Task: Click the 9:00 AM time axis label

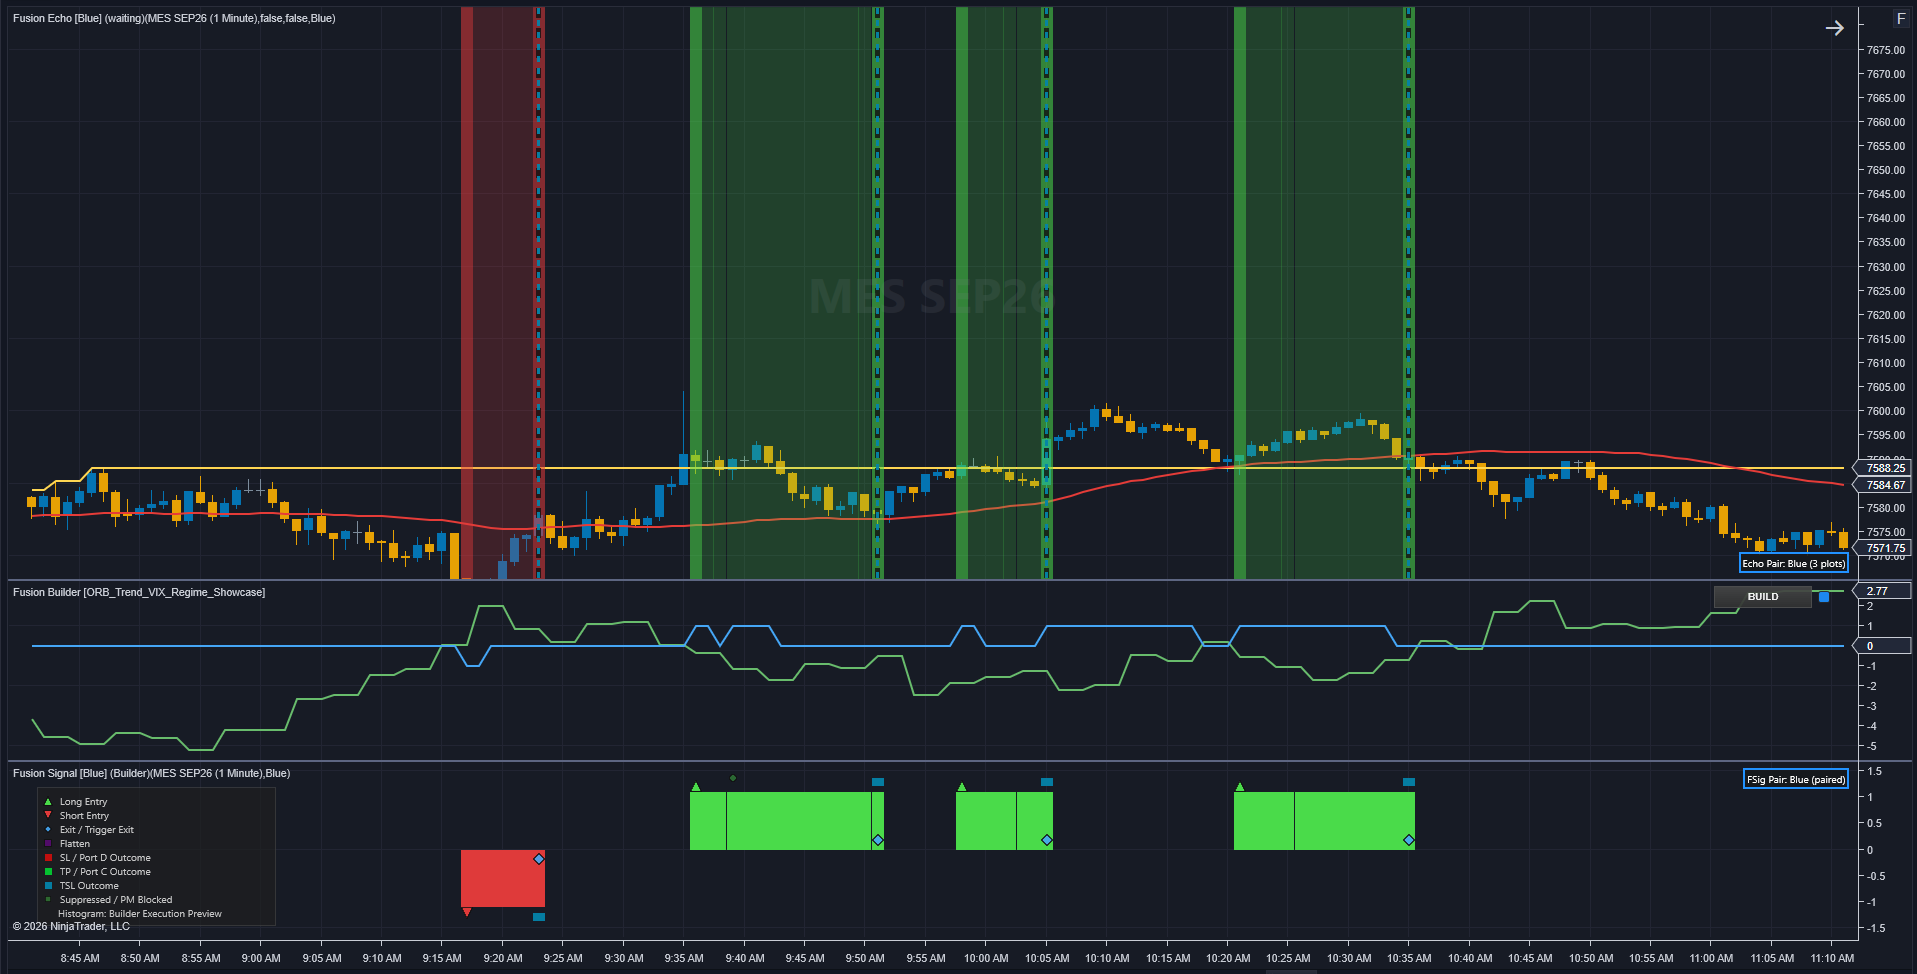Action: tap(261, 958)
